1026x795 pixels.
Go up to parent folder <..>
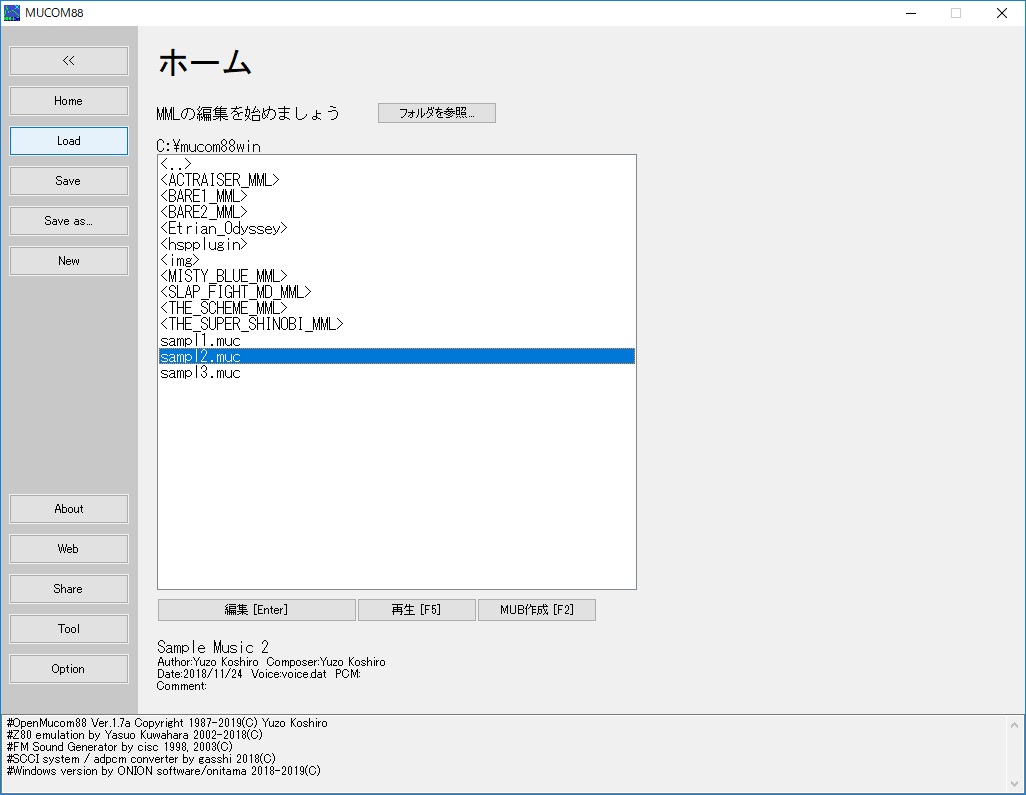397,164
